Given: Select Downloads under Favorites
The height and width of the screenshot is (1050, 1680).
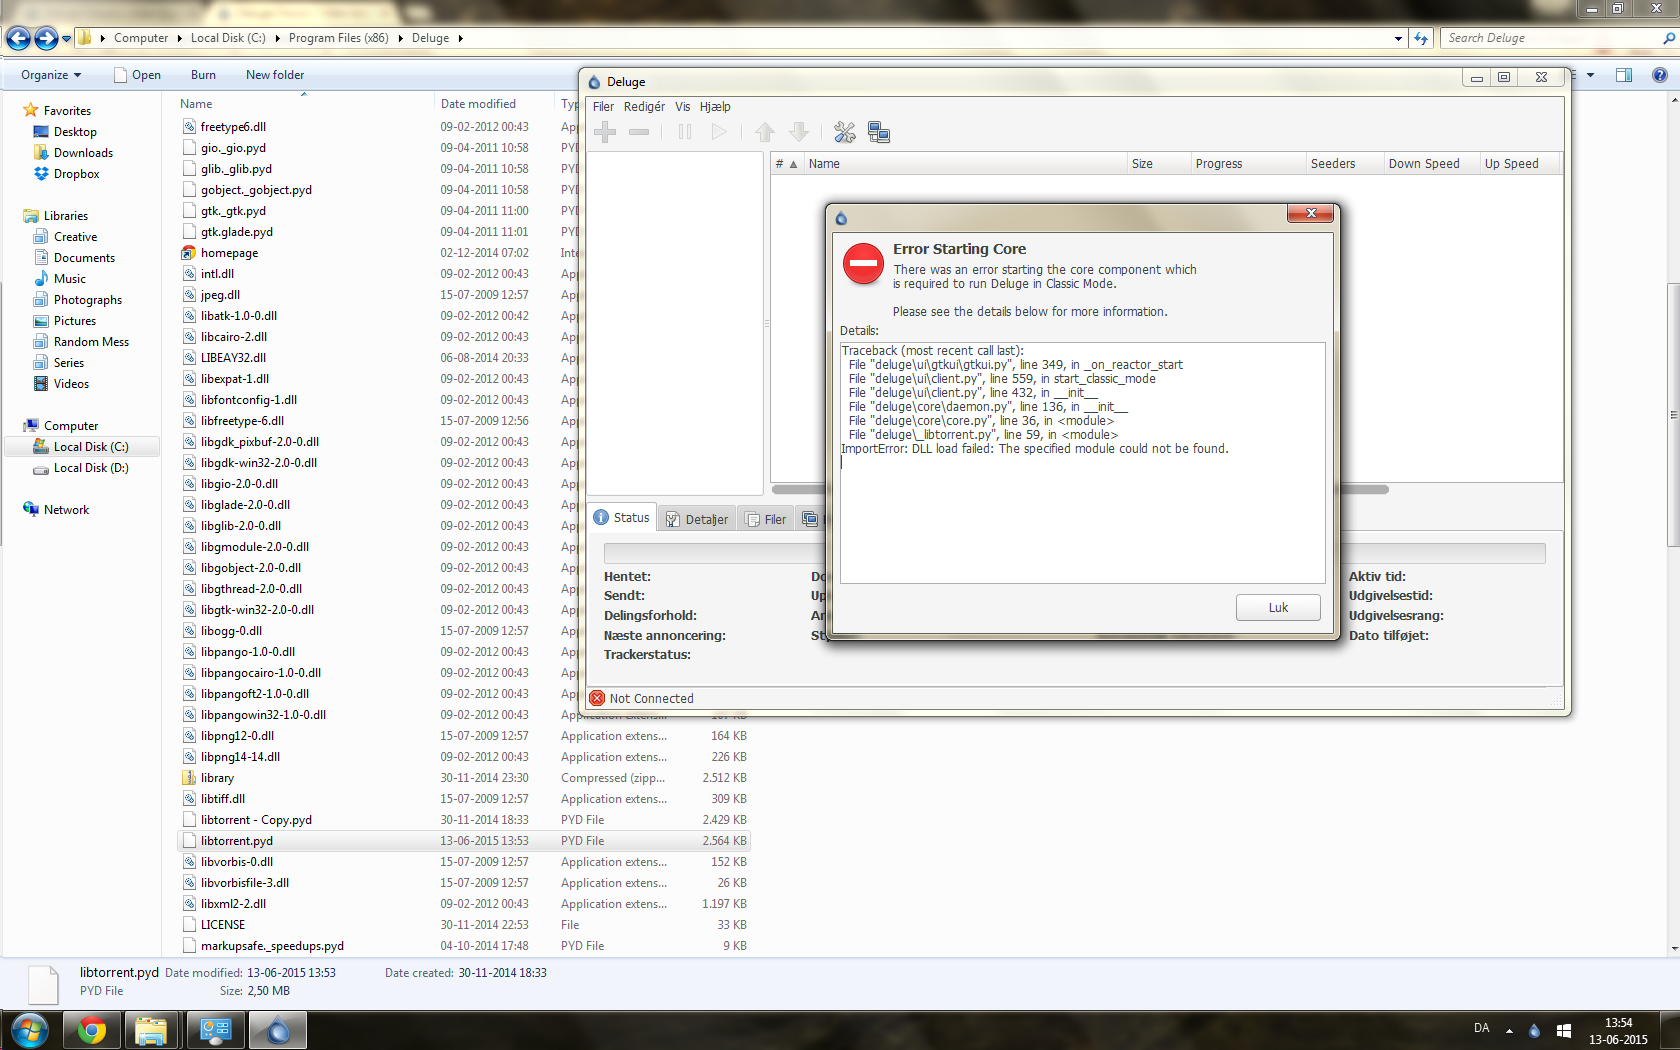Looking at the screenshot, I should (x=83, y=153).
